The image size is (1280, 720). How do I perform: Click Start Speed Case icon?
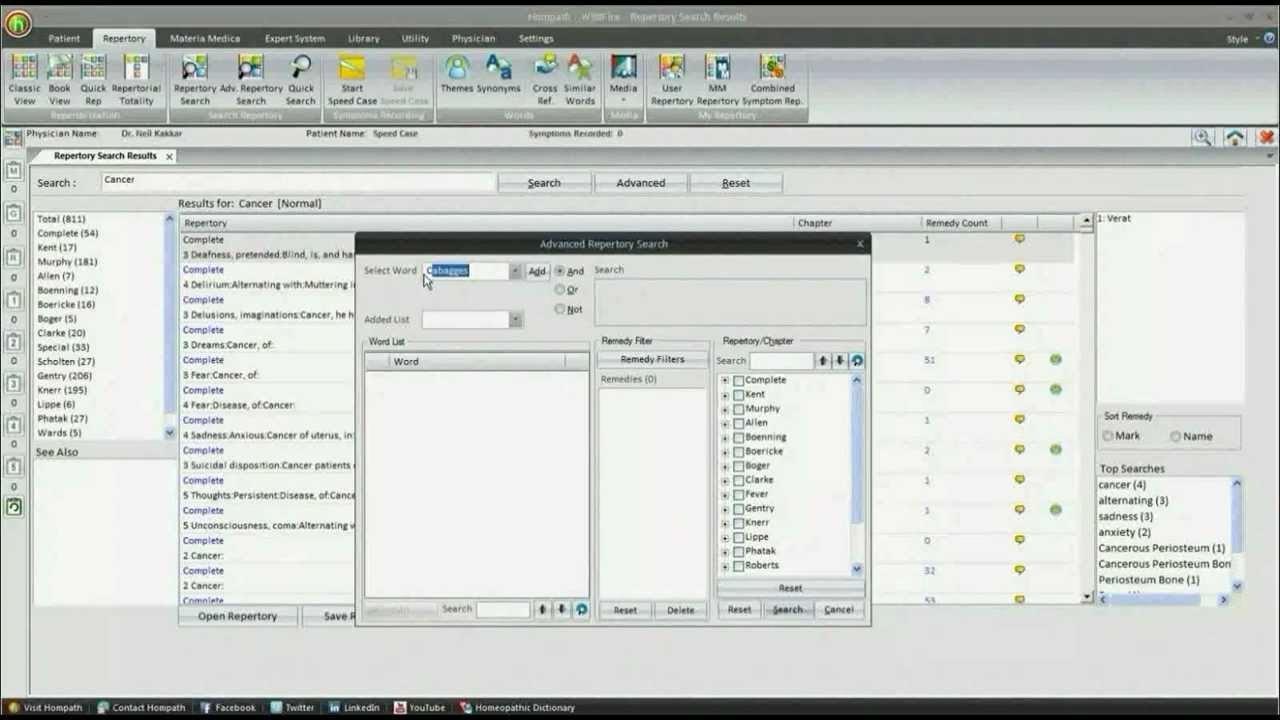click(352, 80)
